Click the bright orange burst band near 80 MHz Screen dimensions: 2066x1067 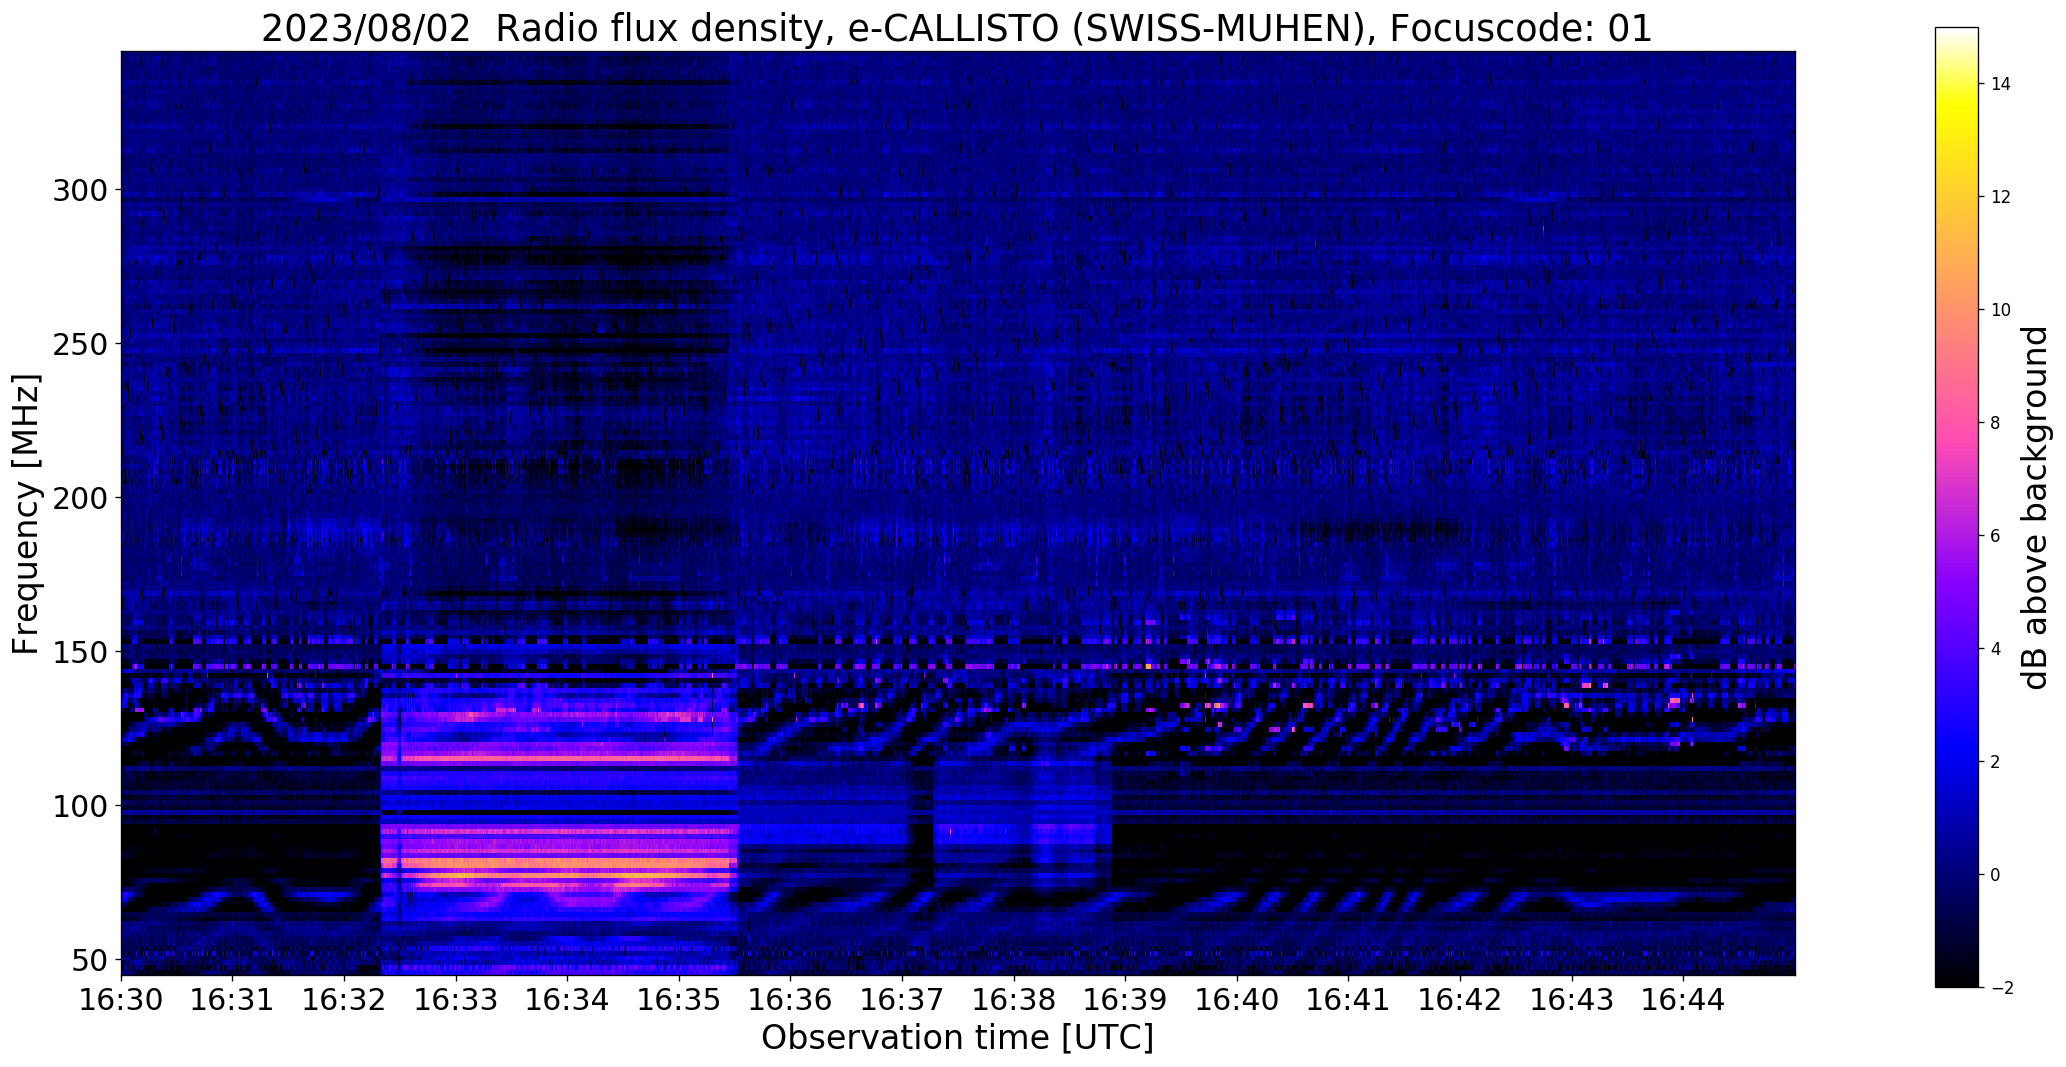tap(558, 862)
